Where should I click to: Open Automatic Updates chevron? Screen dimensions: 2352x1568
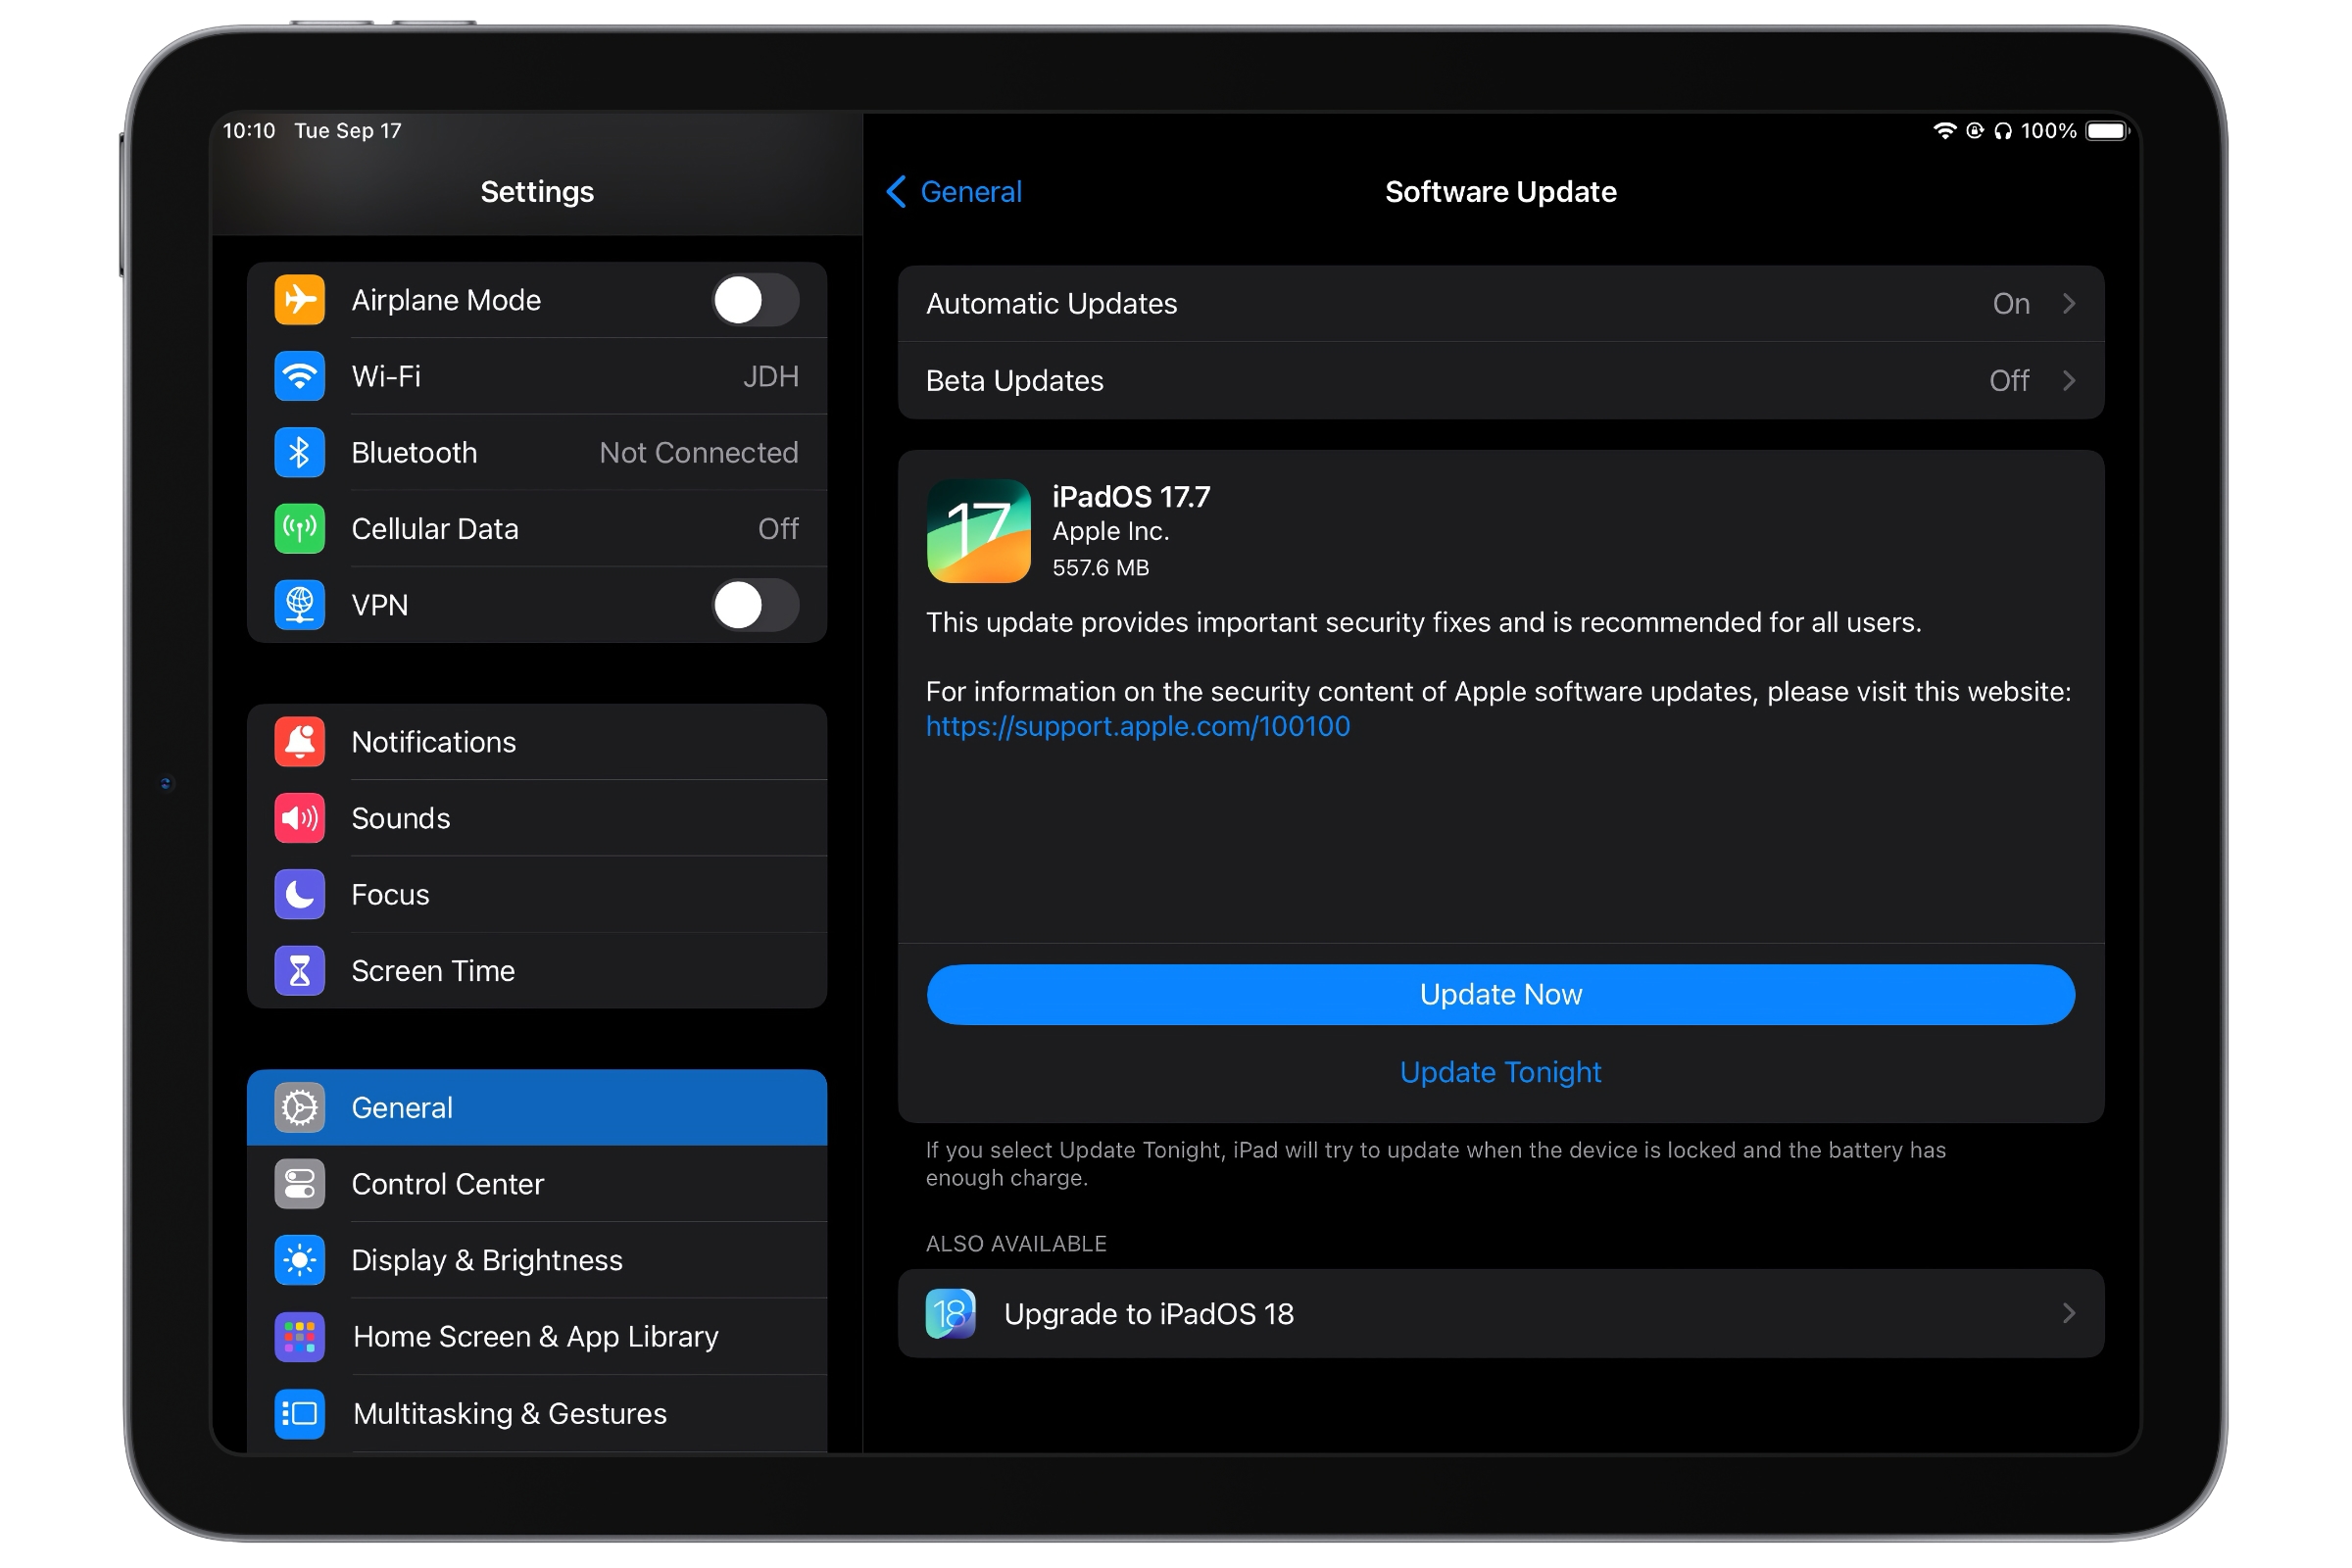point(2069,303)
